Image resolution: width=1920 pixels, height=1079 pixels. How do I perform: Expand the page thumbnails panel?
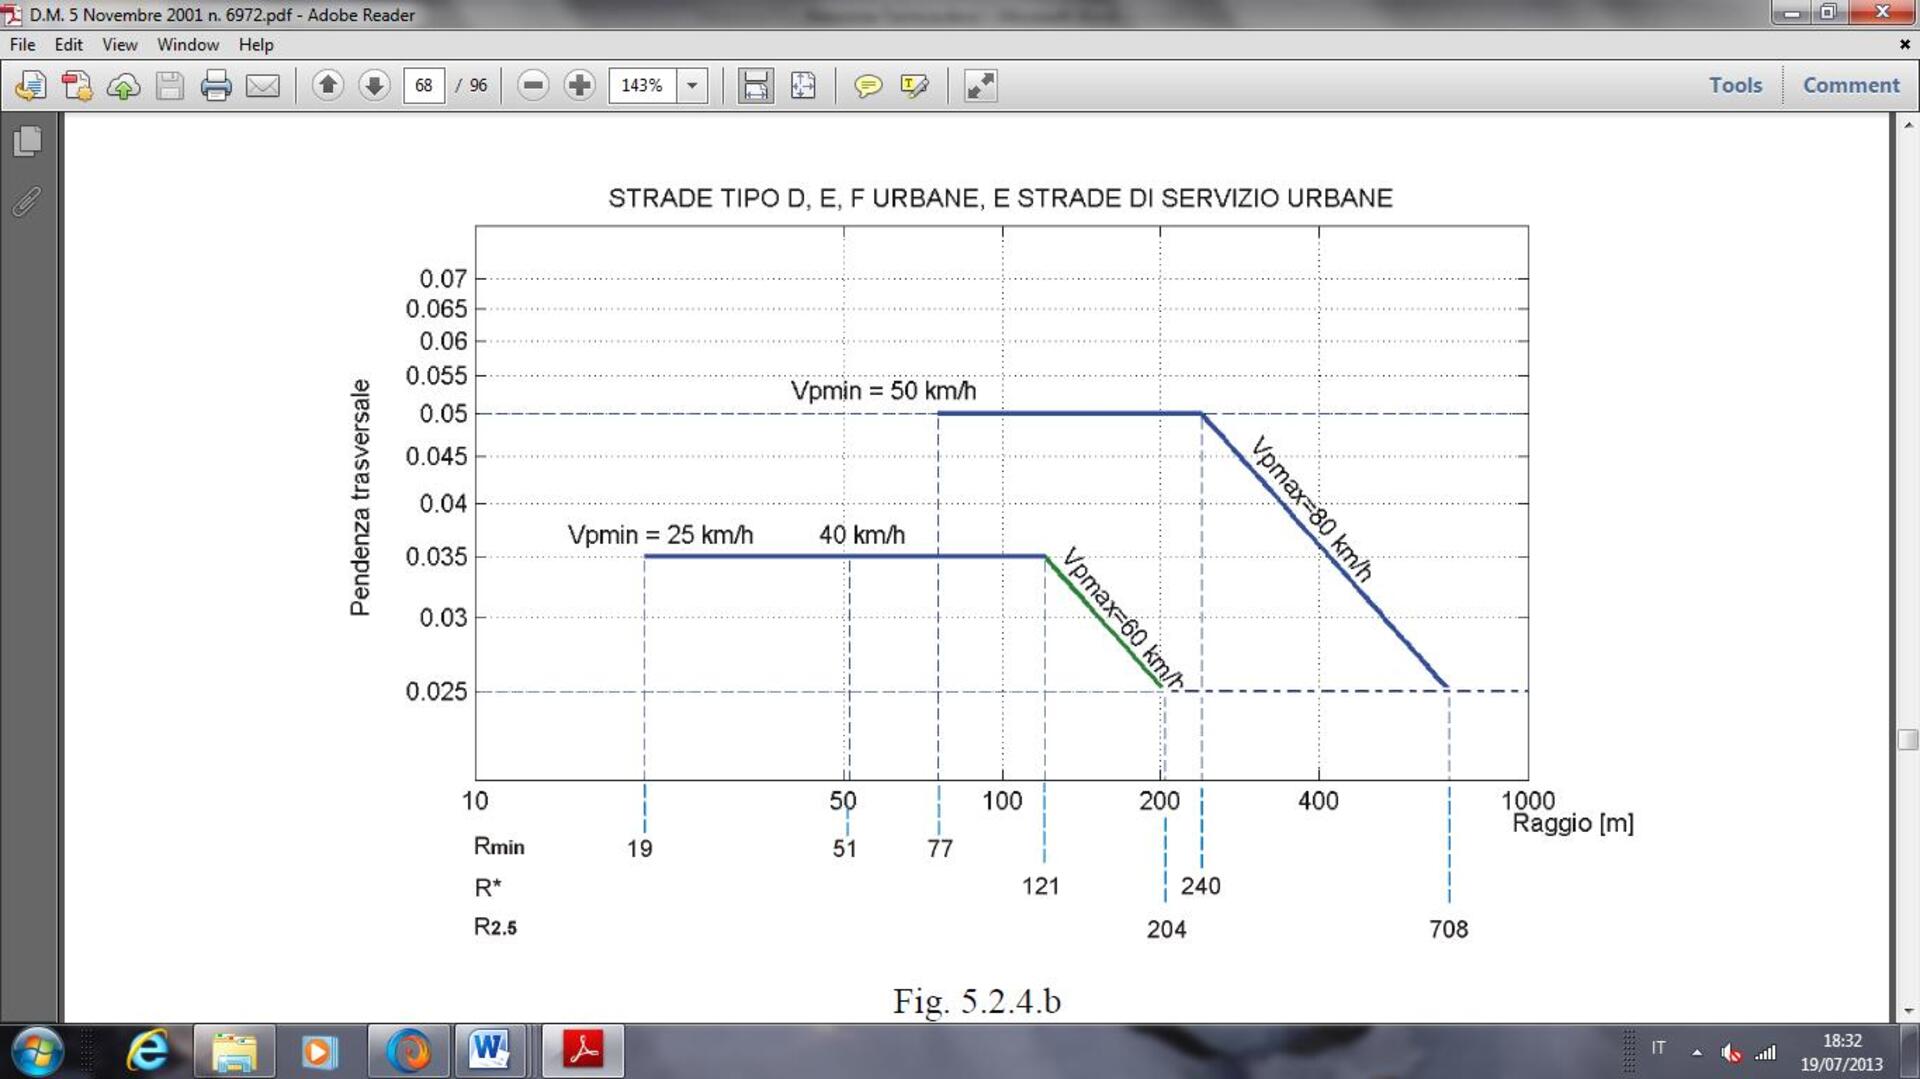coord(28,141)
